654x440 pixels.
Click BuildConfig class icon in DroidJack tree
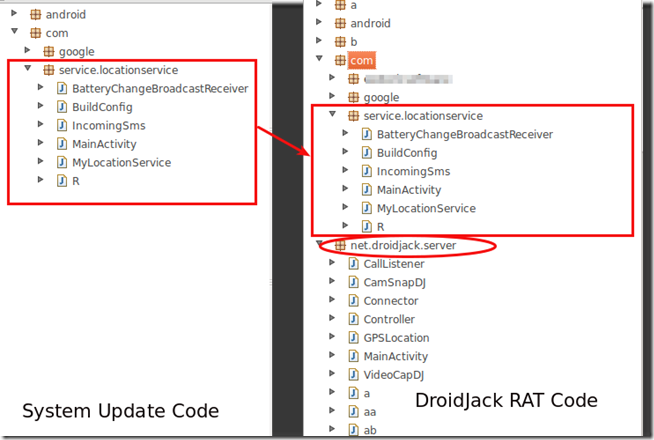(367, 153)
